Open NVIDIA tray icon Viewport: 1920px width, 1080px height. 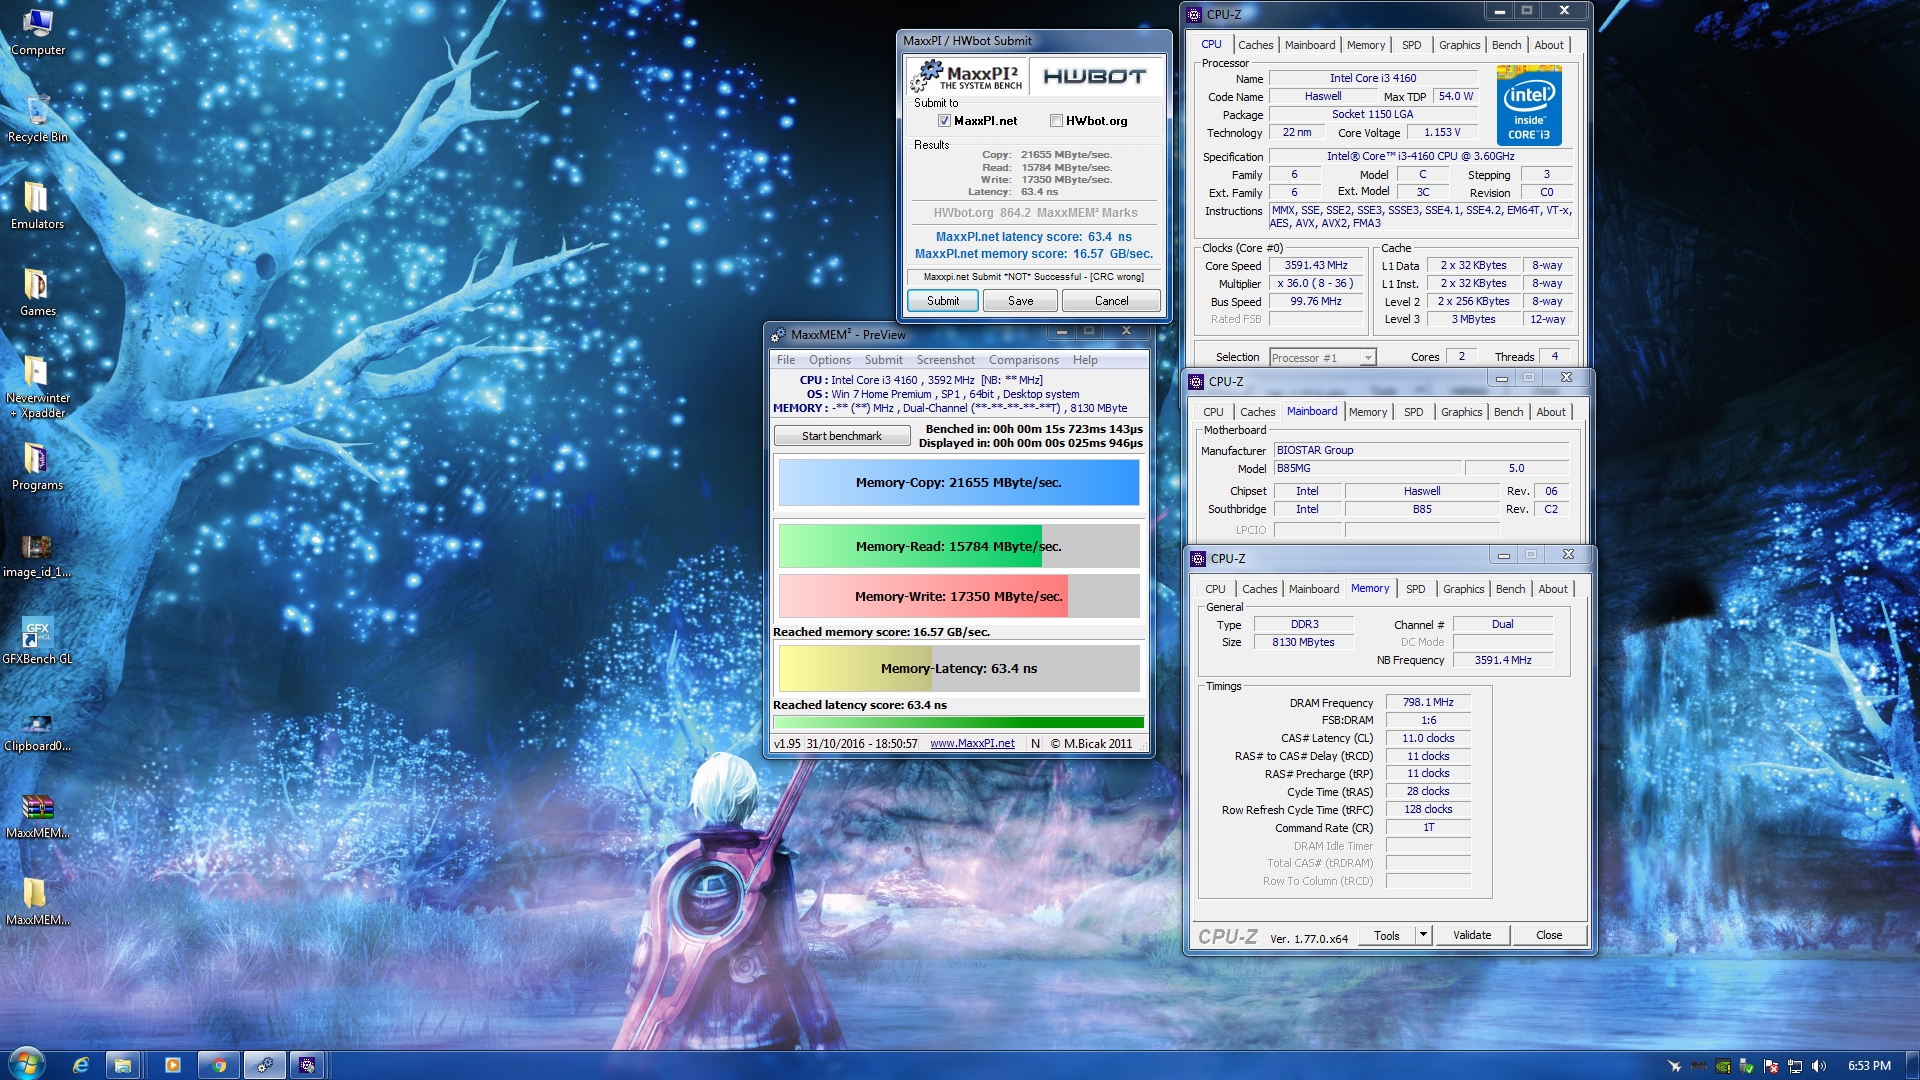(x=1722, y=1066)
